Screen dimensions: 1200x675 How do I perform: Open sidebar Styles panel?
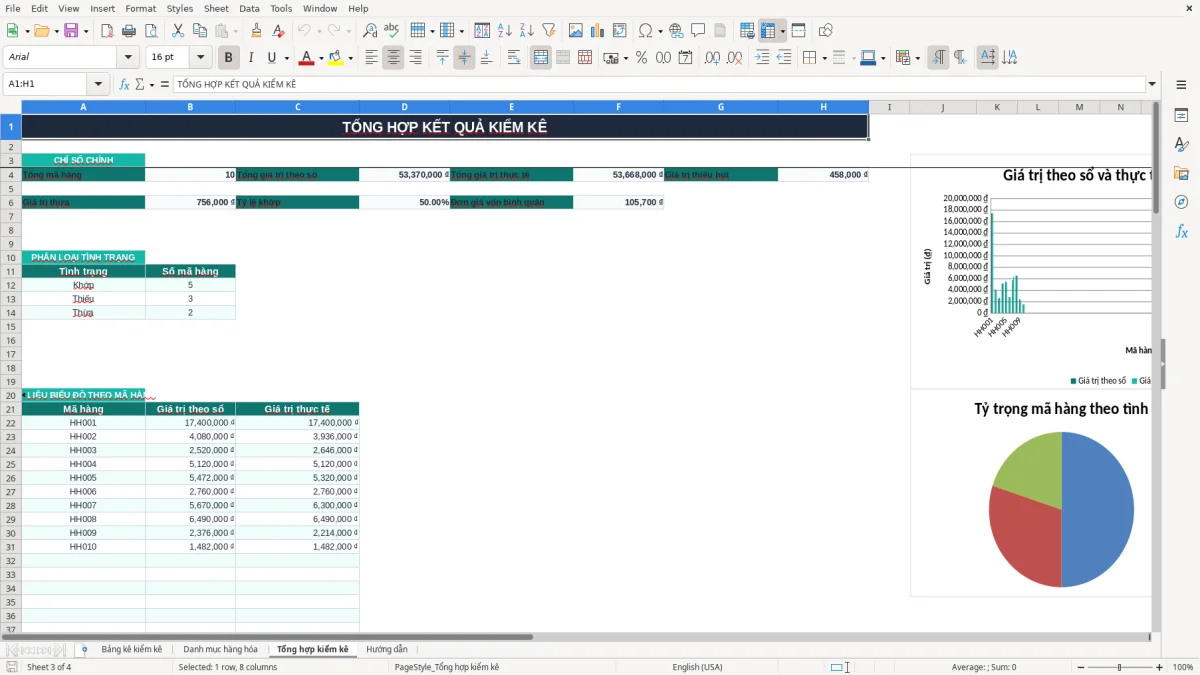click(x=1181, y=144)
